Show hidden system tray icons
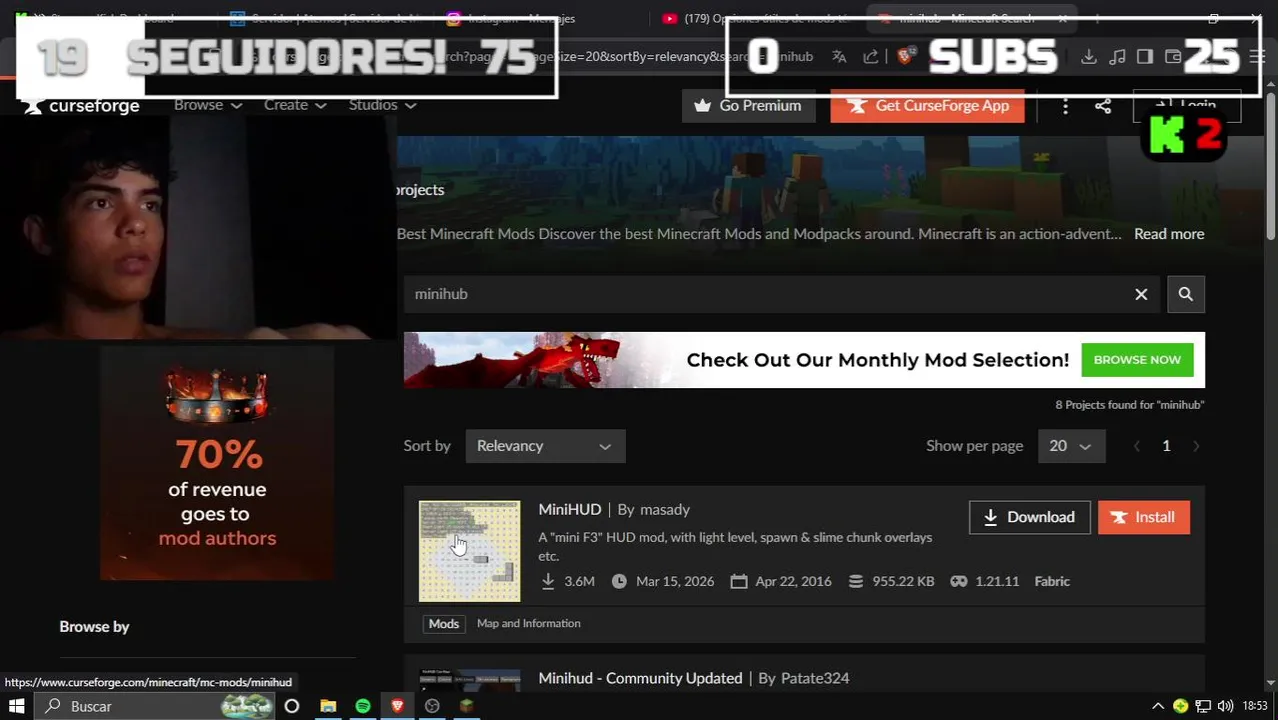 tap(1158, 706)
